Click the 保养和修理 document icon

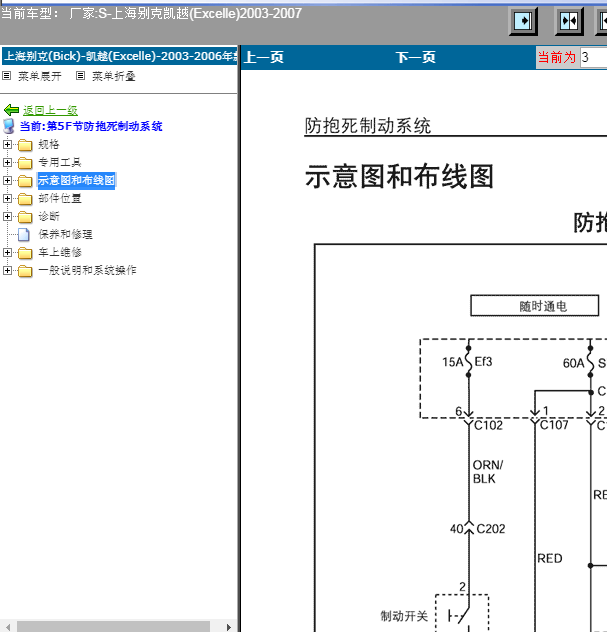[x=25, y=234]
